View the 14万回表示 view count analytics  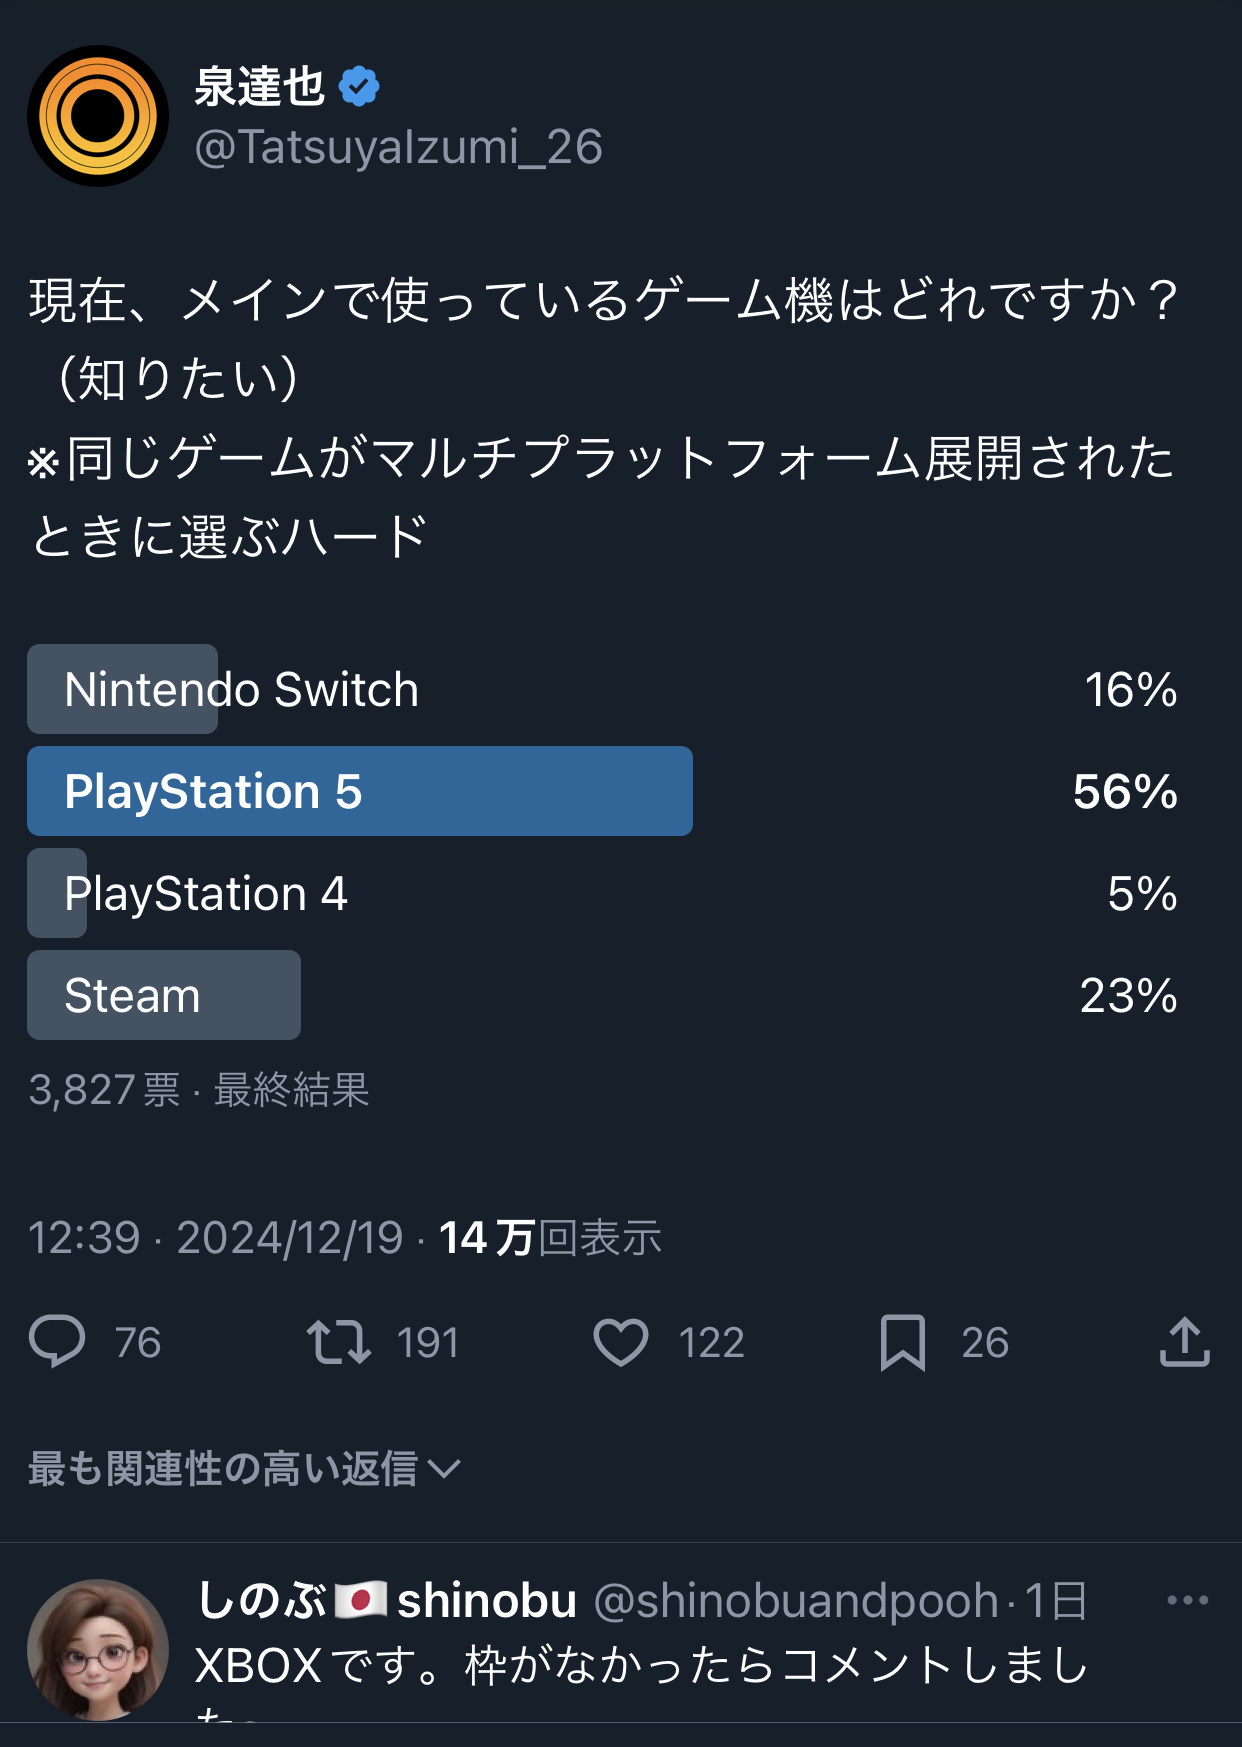(x=550, y=1238)
